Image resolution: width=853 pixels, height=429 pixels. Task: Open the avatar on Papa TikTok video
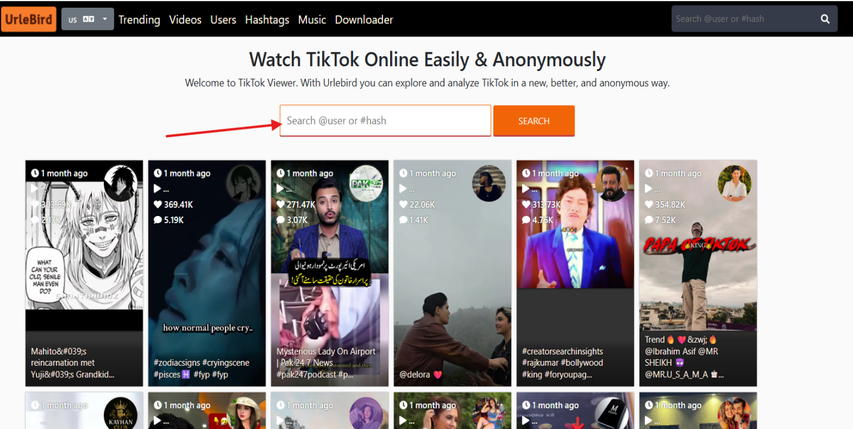[733, 183]
